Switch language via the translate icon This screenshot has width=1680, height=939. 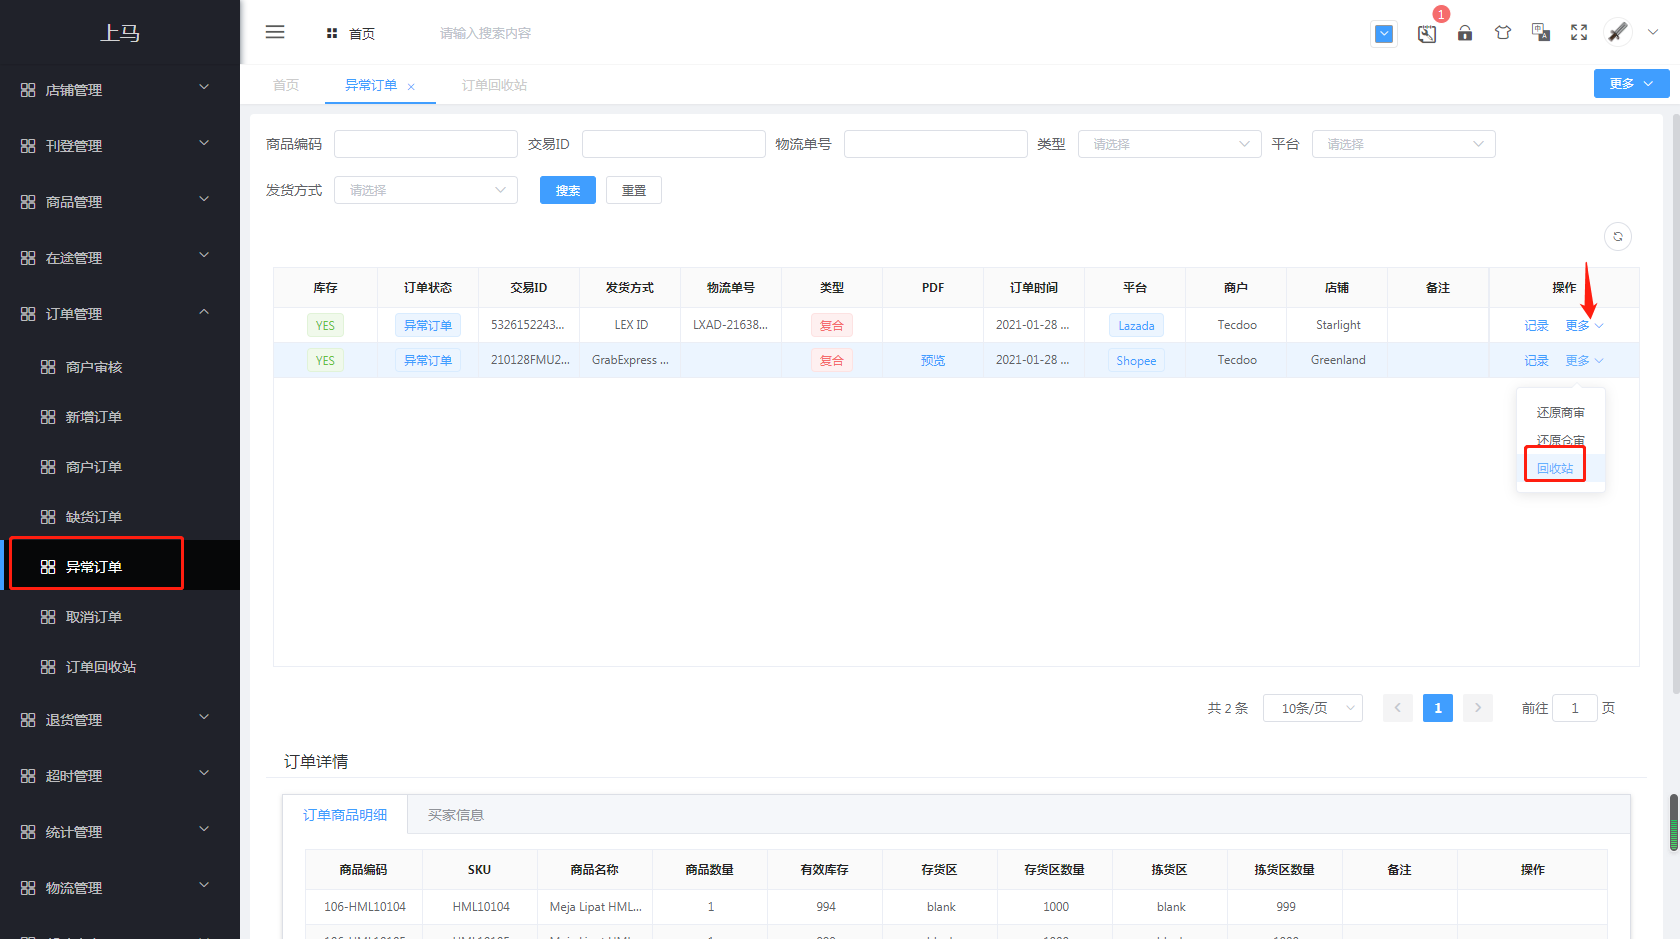(1541, 33)
